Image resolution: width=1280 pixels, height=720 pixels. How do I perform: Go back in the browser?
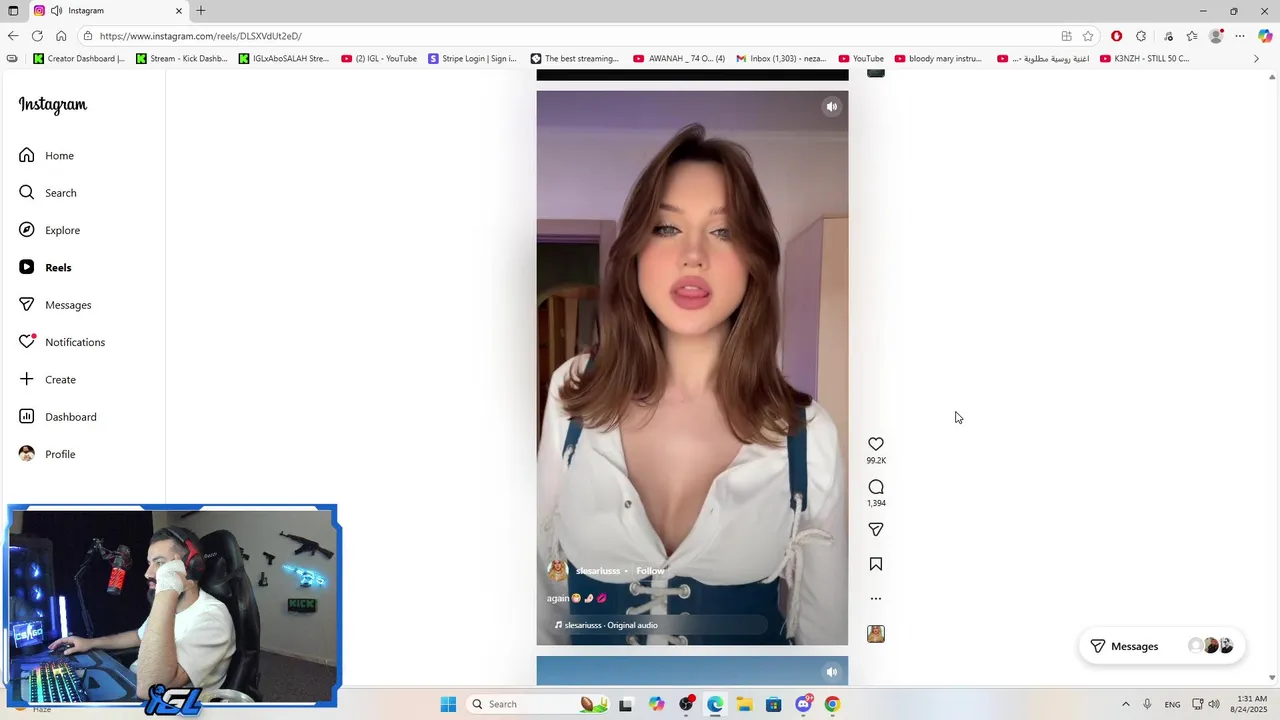13,36
